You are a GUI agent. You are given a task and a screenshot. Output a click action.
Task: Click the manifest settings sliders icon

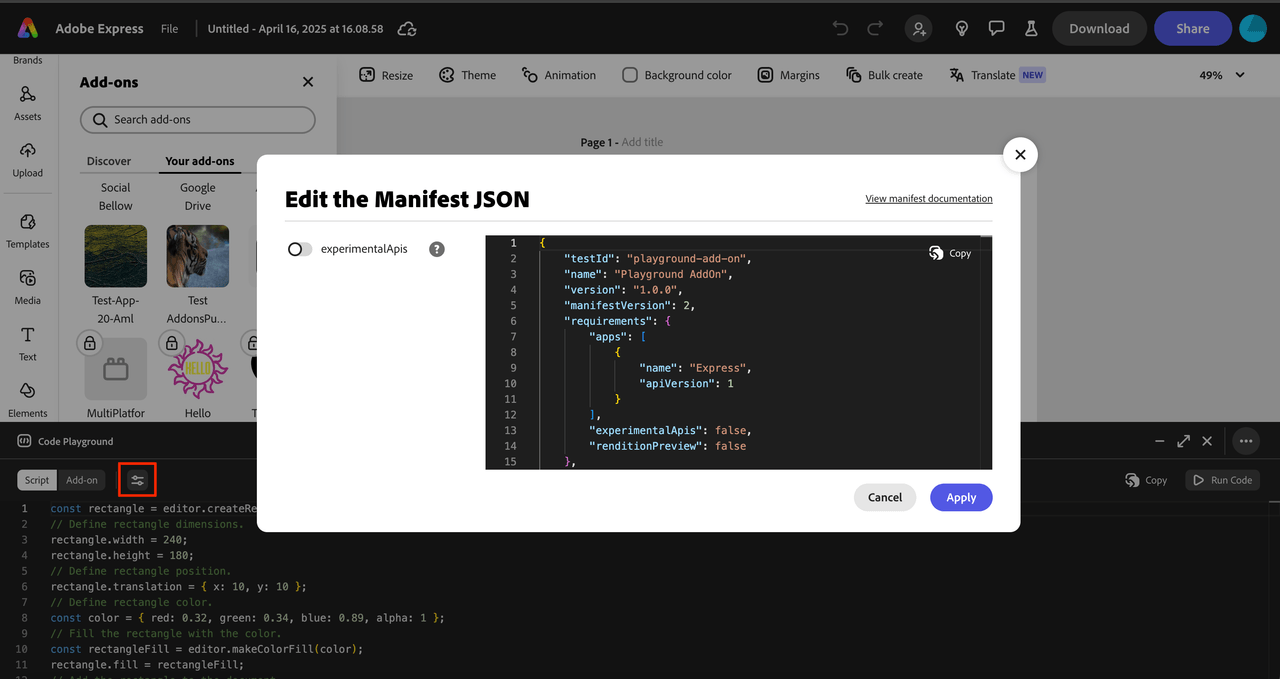[137, 480]
